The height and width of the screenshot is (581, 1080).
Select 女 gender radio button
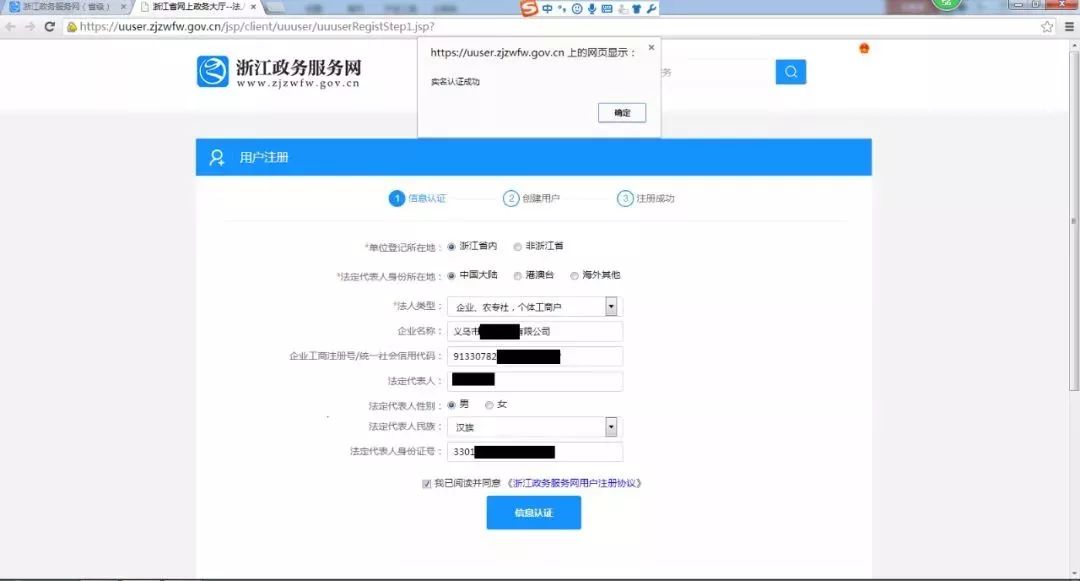click(489, 405)
